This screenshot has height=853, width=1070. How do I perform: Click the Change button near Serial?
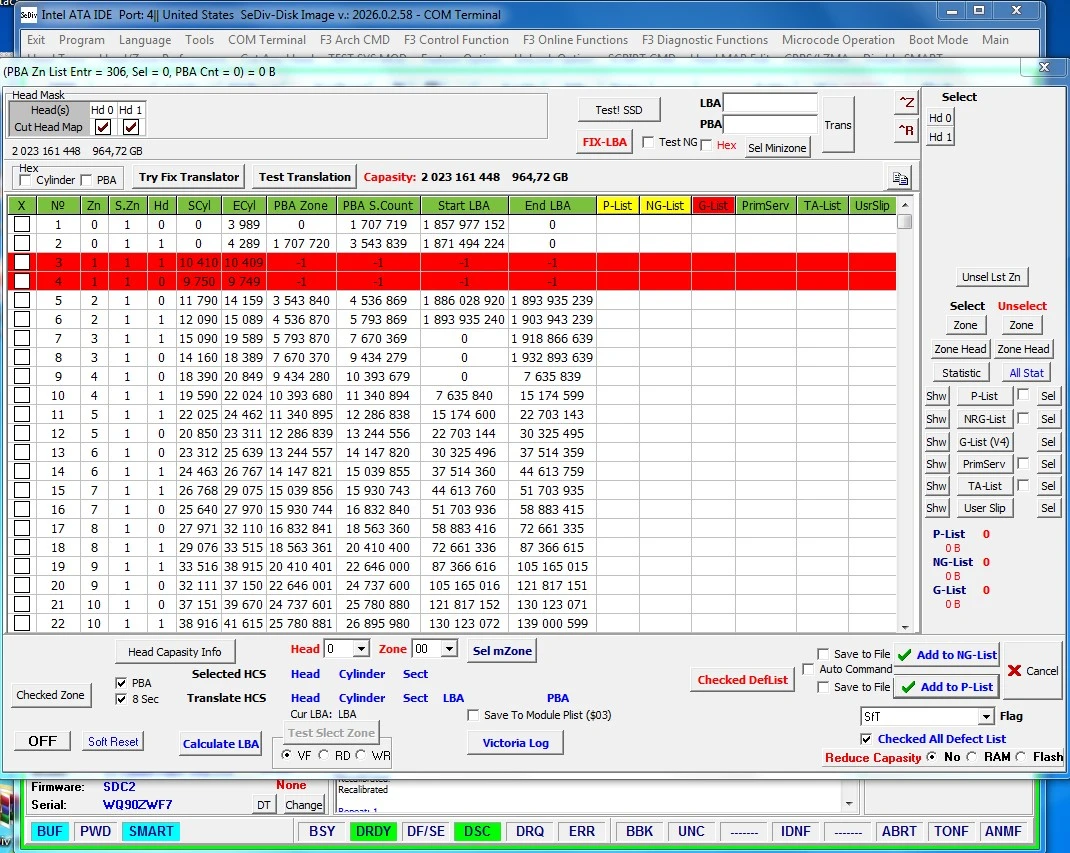304,805
